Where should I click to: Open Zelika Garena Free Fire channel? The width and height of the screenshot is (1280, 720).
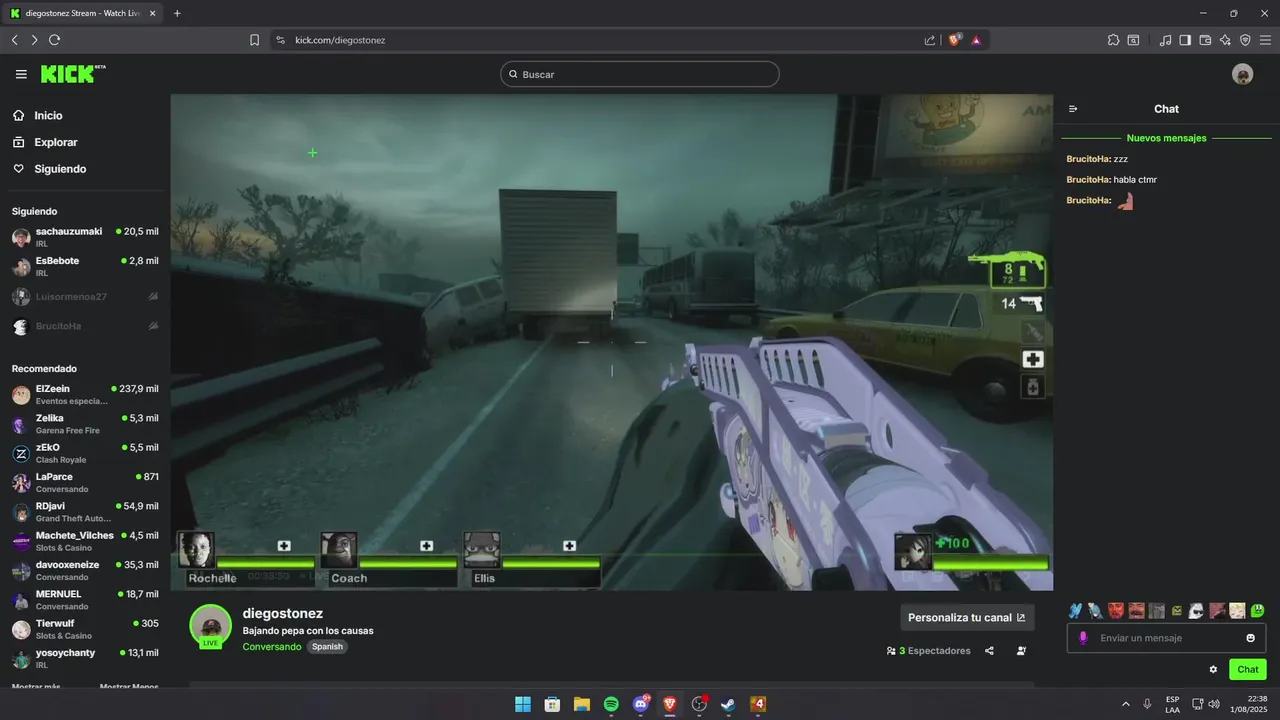click(85, 424)
